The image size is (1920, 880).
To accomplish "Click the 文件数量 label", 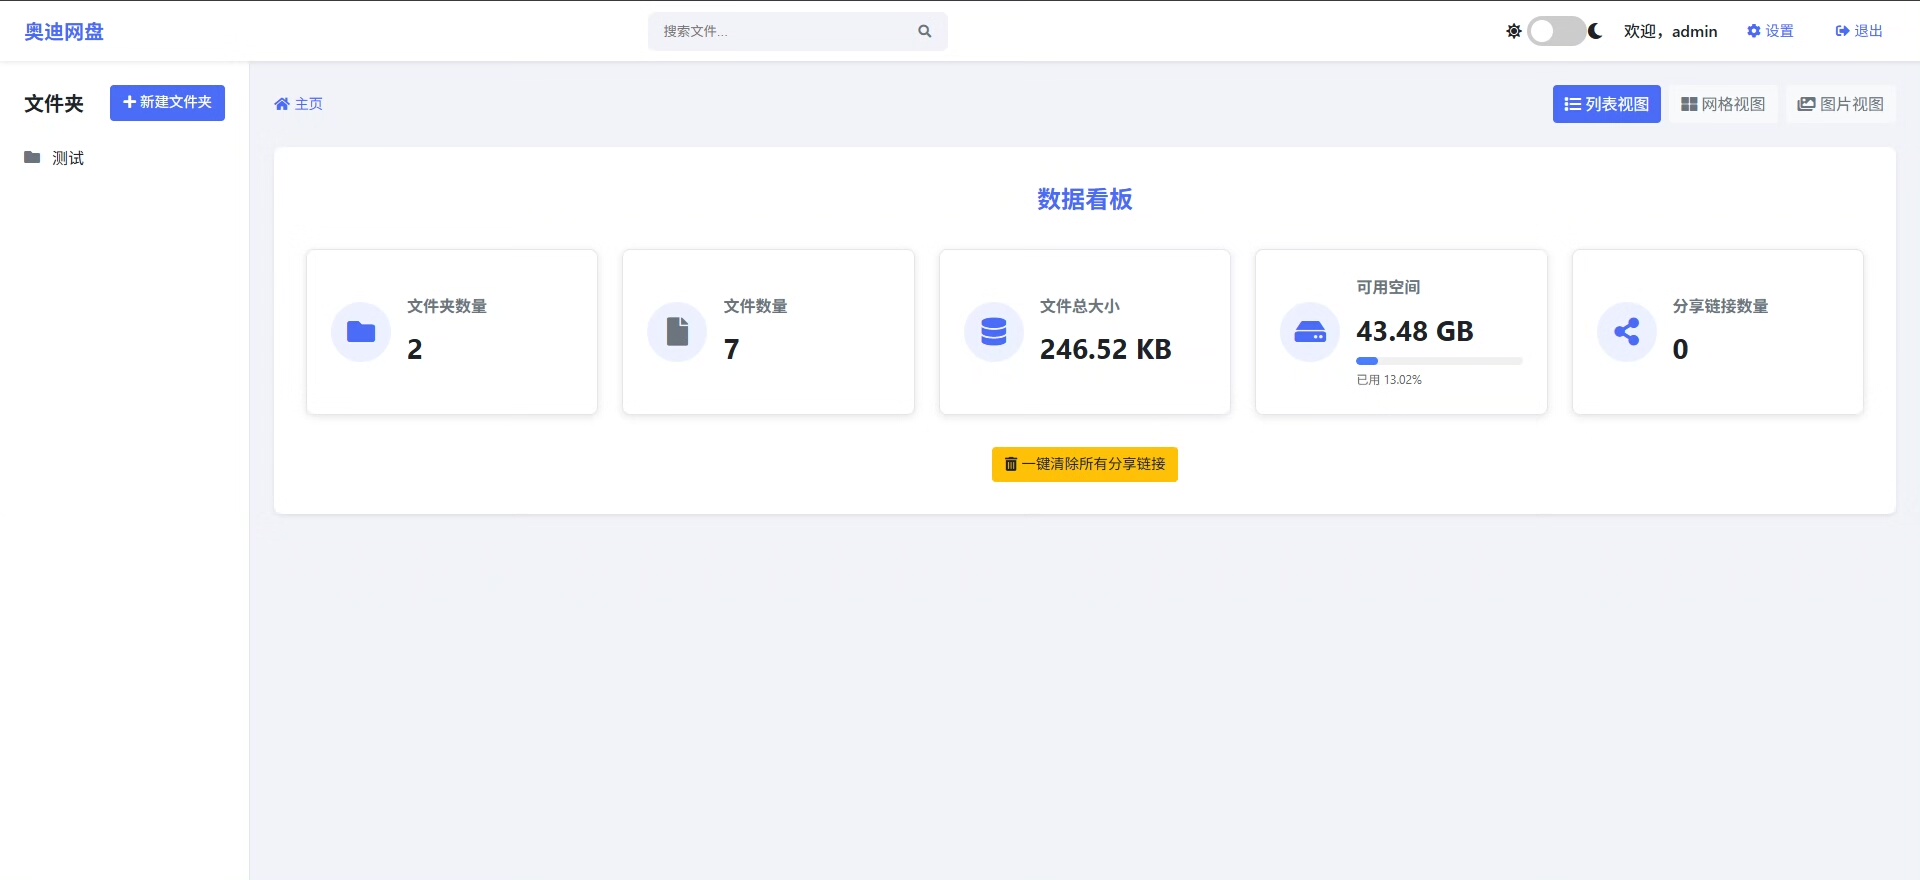I will 756,306.
